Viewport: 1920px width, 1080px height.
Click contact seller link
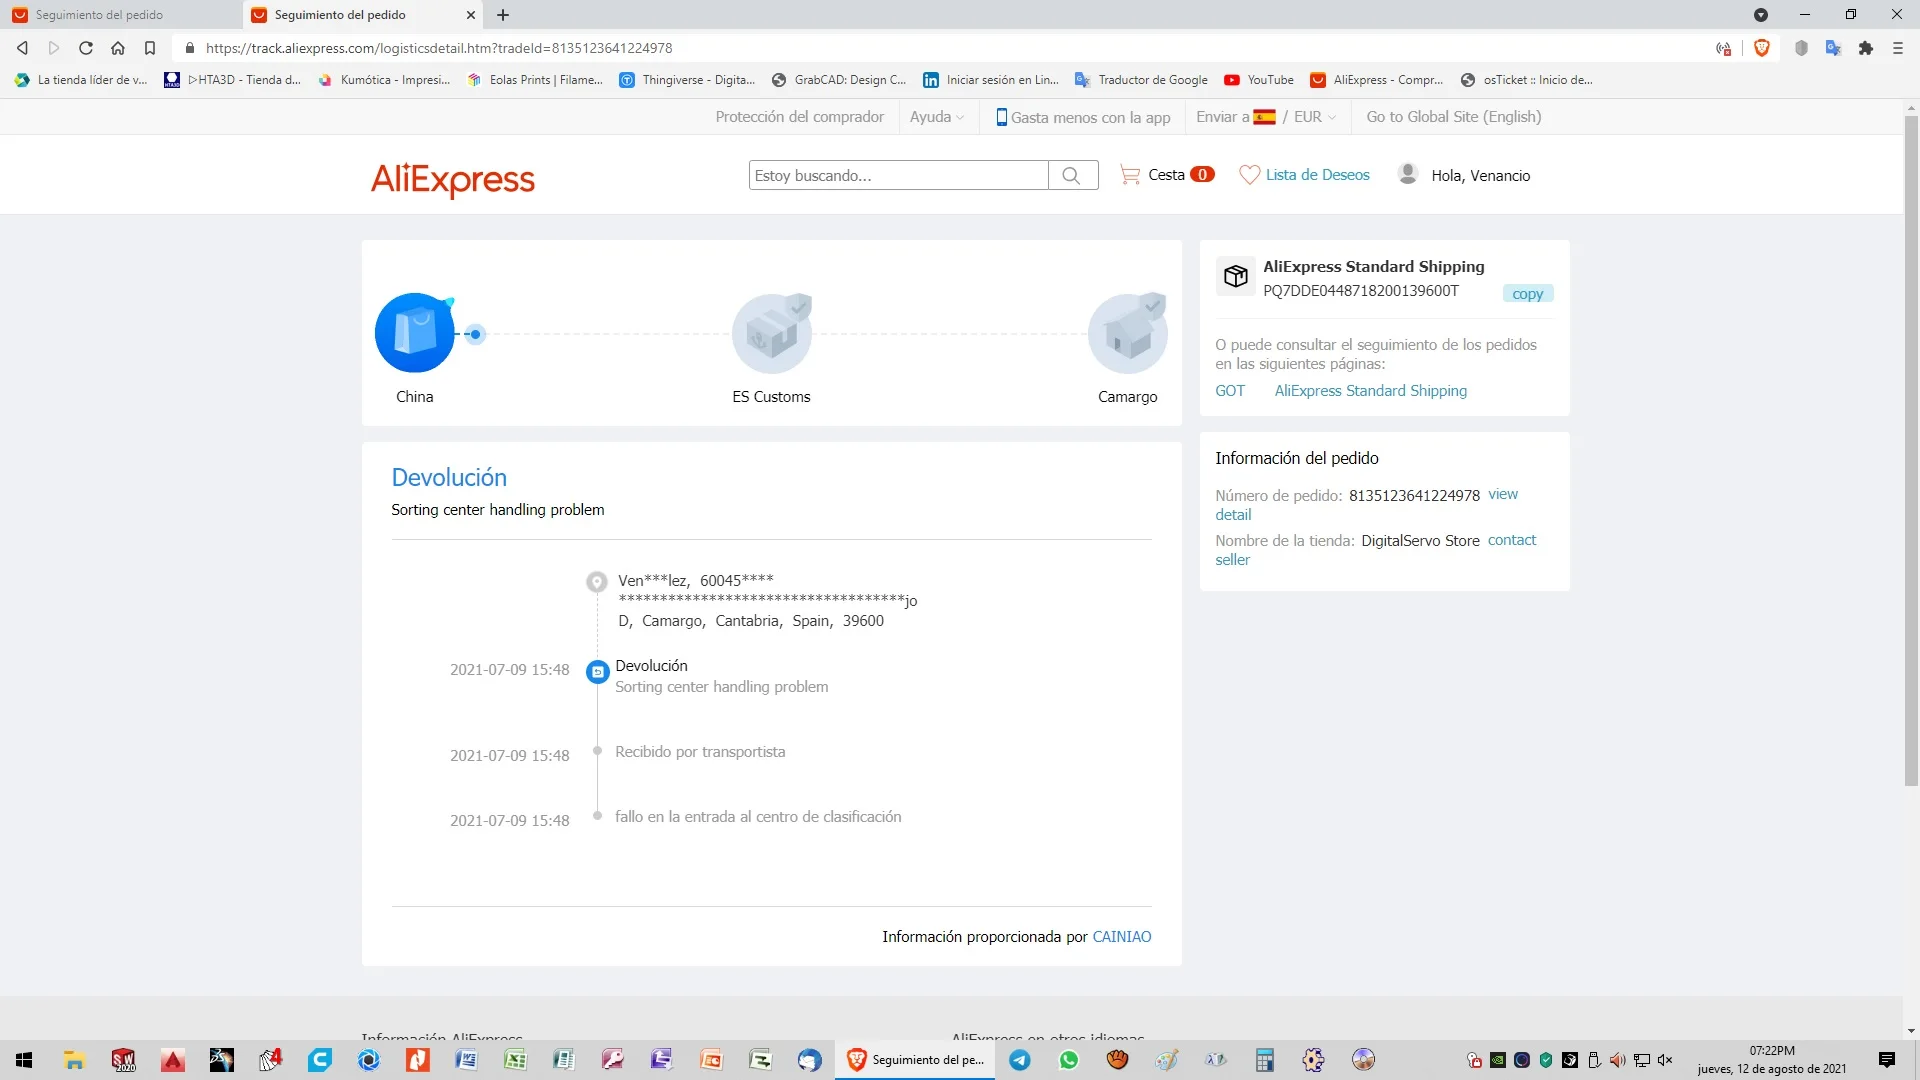coord(1511,540)
